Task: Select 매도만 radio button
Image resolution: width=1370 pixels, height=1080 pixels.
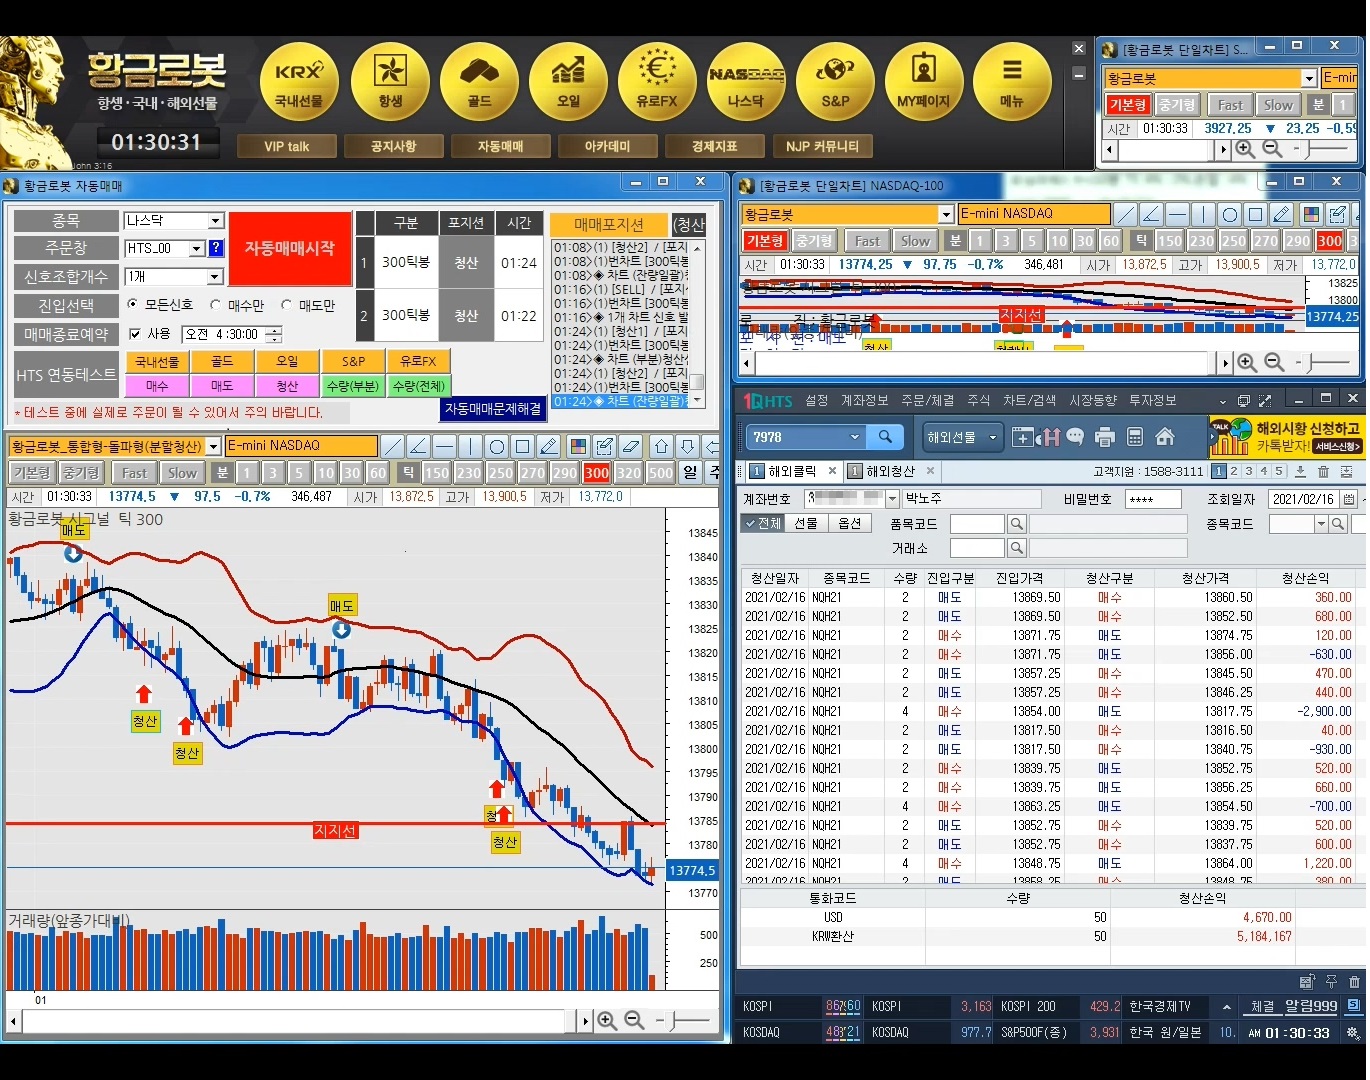Action: tap(286, 304)
